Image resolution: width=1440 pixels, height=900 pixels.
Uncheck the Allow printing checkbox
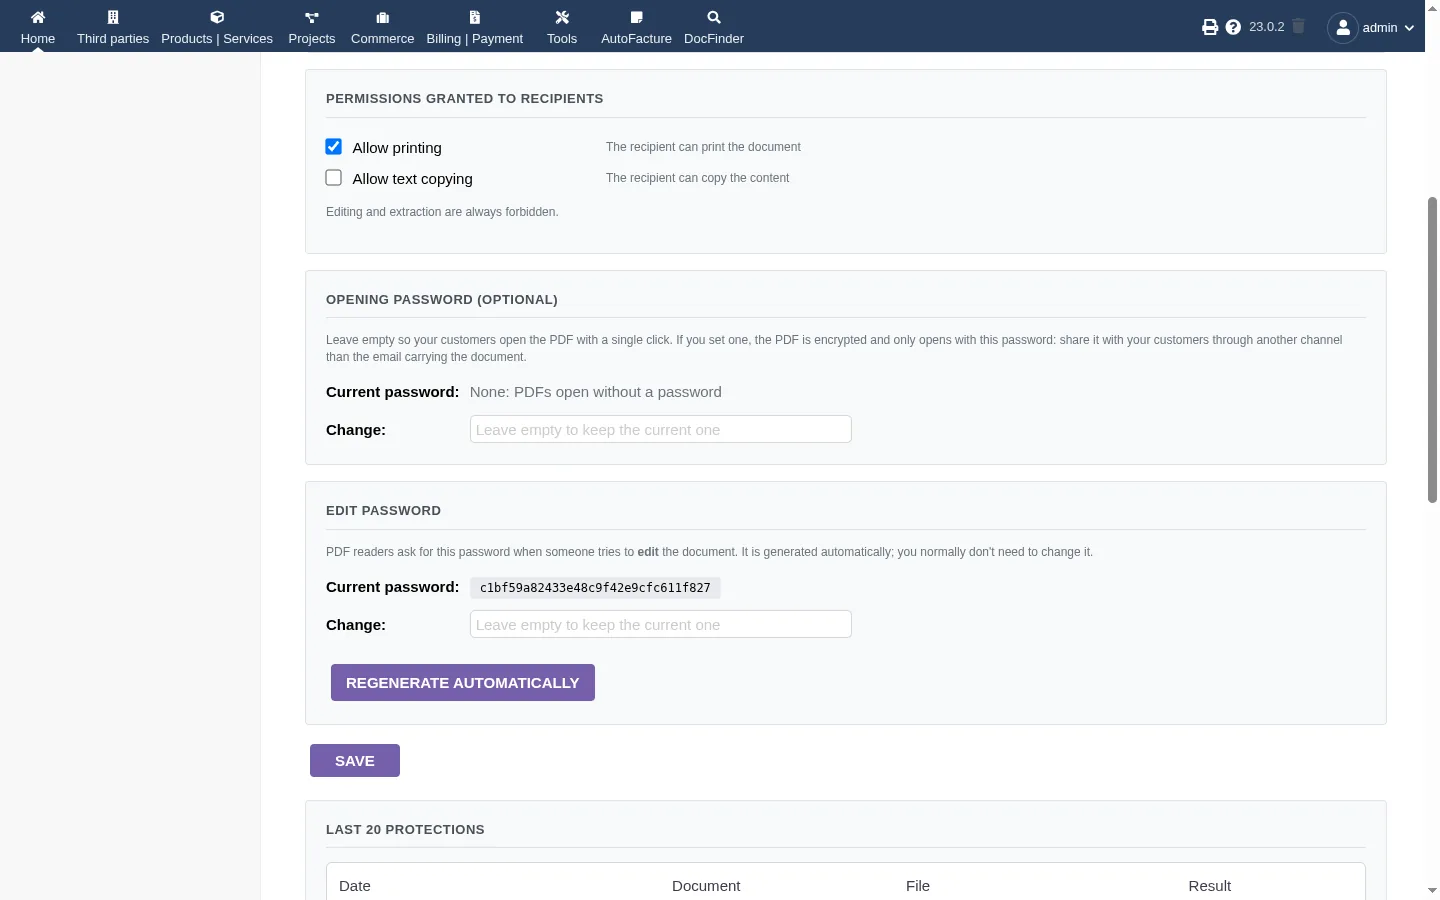click(334, 147)
